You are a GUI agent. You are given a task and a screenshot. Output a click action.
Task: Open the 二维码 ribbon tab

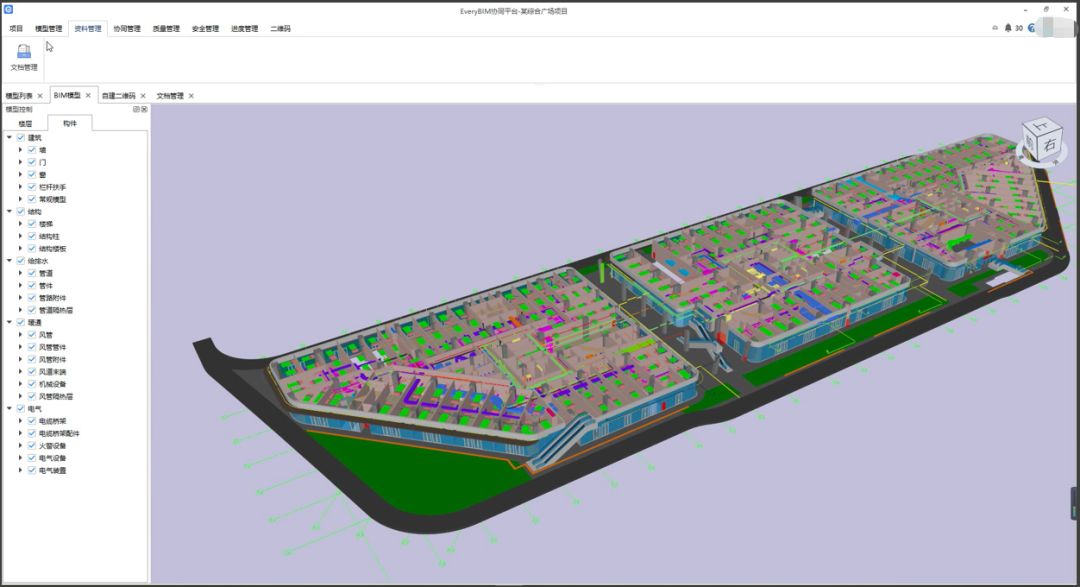(x=280, y=29)
